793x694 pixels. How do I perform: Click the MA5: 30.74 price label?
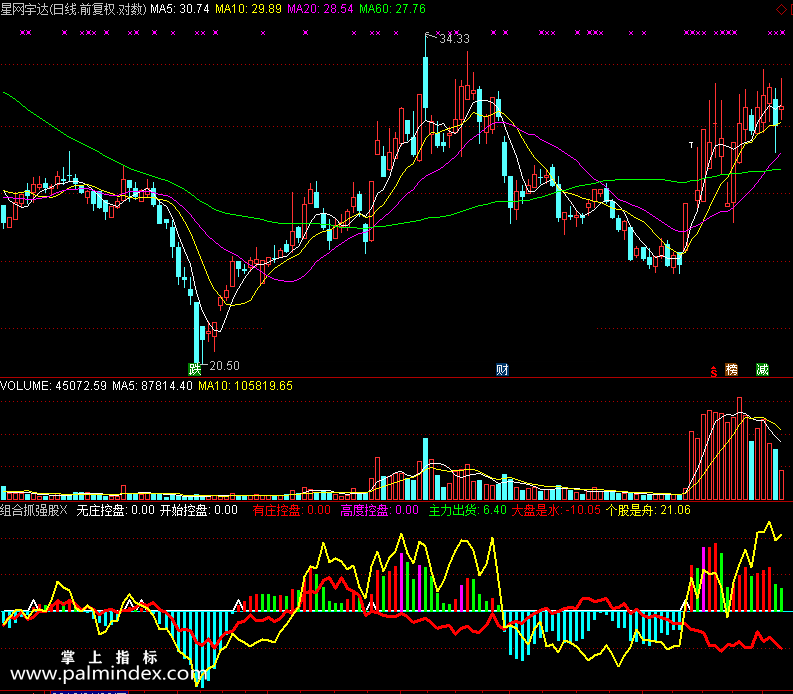[180, 9]
